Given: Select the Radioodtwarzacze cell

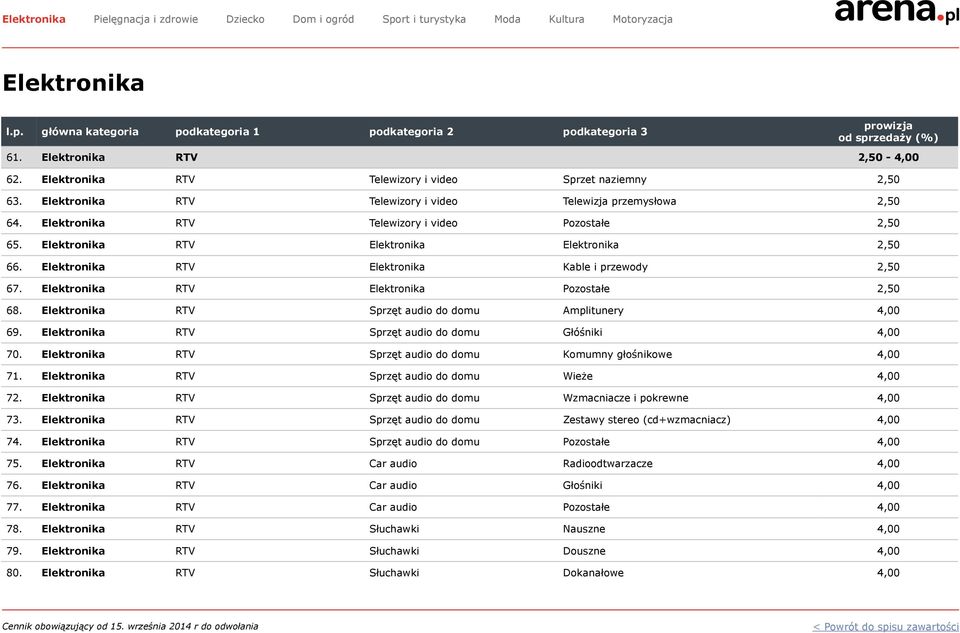Looking at the screenshot, I should click(607, 463).
